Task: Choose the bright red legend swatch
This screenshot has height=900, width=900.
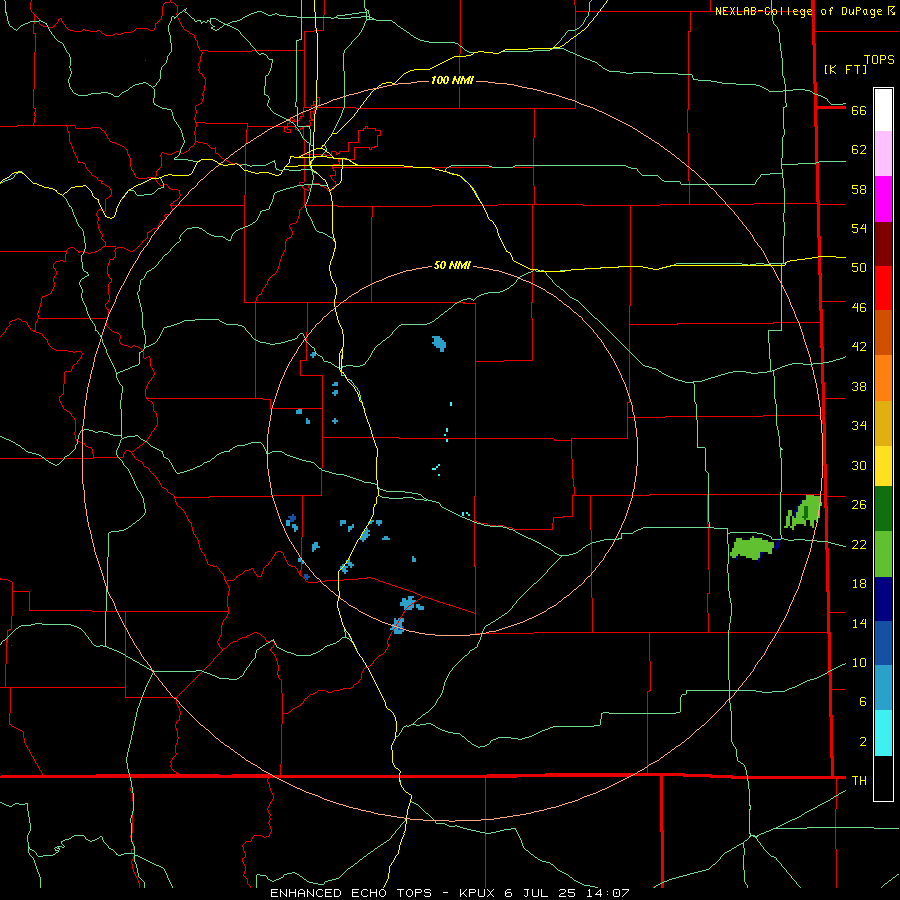Action: pyautogui.click(x=883, y=288)
